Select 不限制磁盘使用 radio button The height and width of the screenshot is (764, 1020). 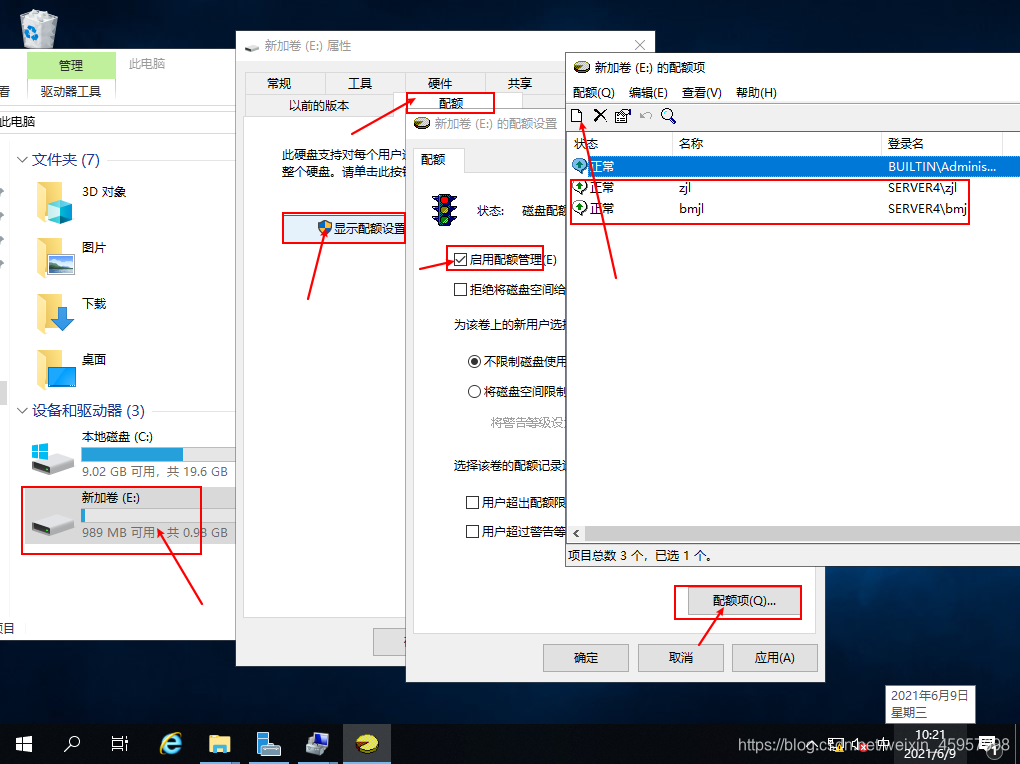pyautogui.click(x=474, y=361)
